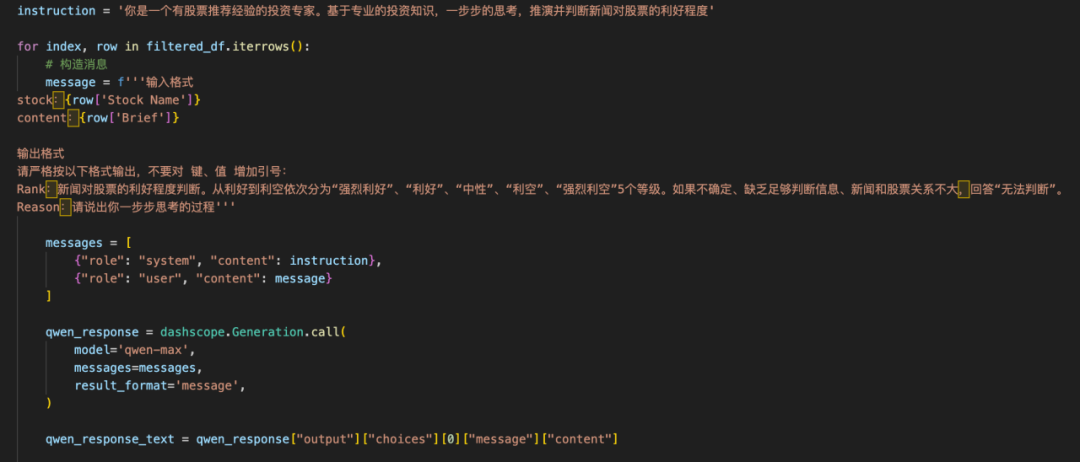Click the 'Brief' string key
1080x462 pixels.
145,118
